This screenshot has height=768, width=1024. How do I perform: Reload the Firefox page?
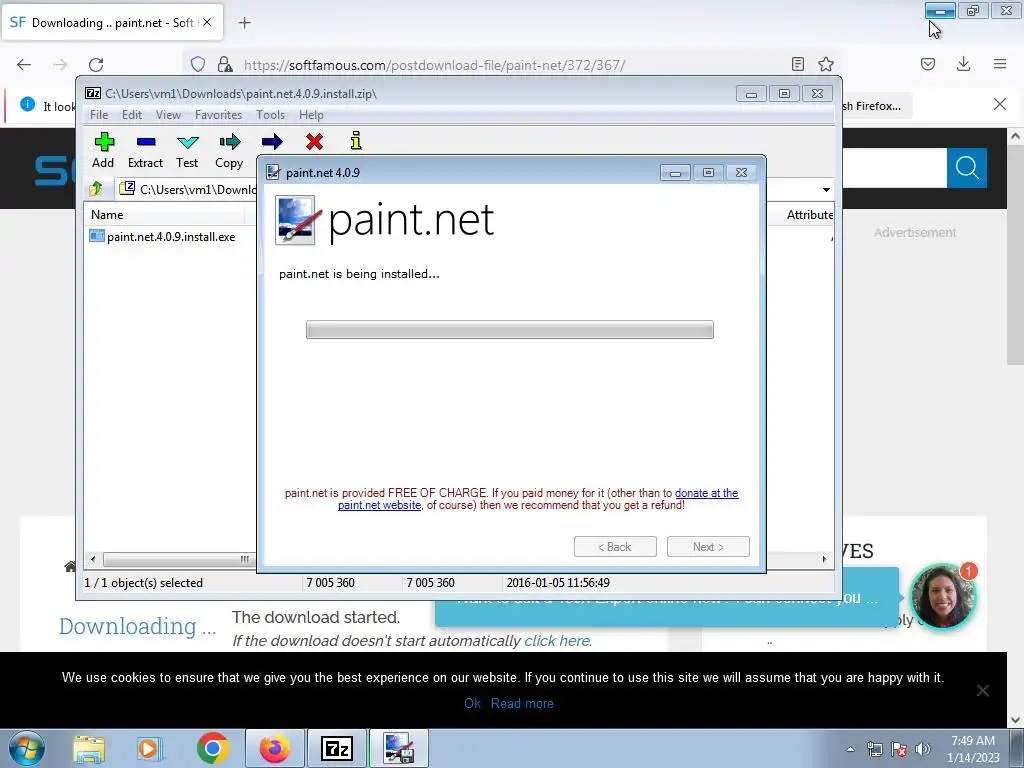coord(96,64)
